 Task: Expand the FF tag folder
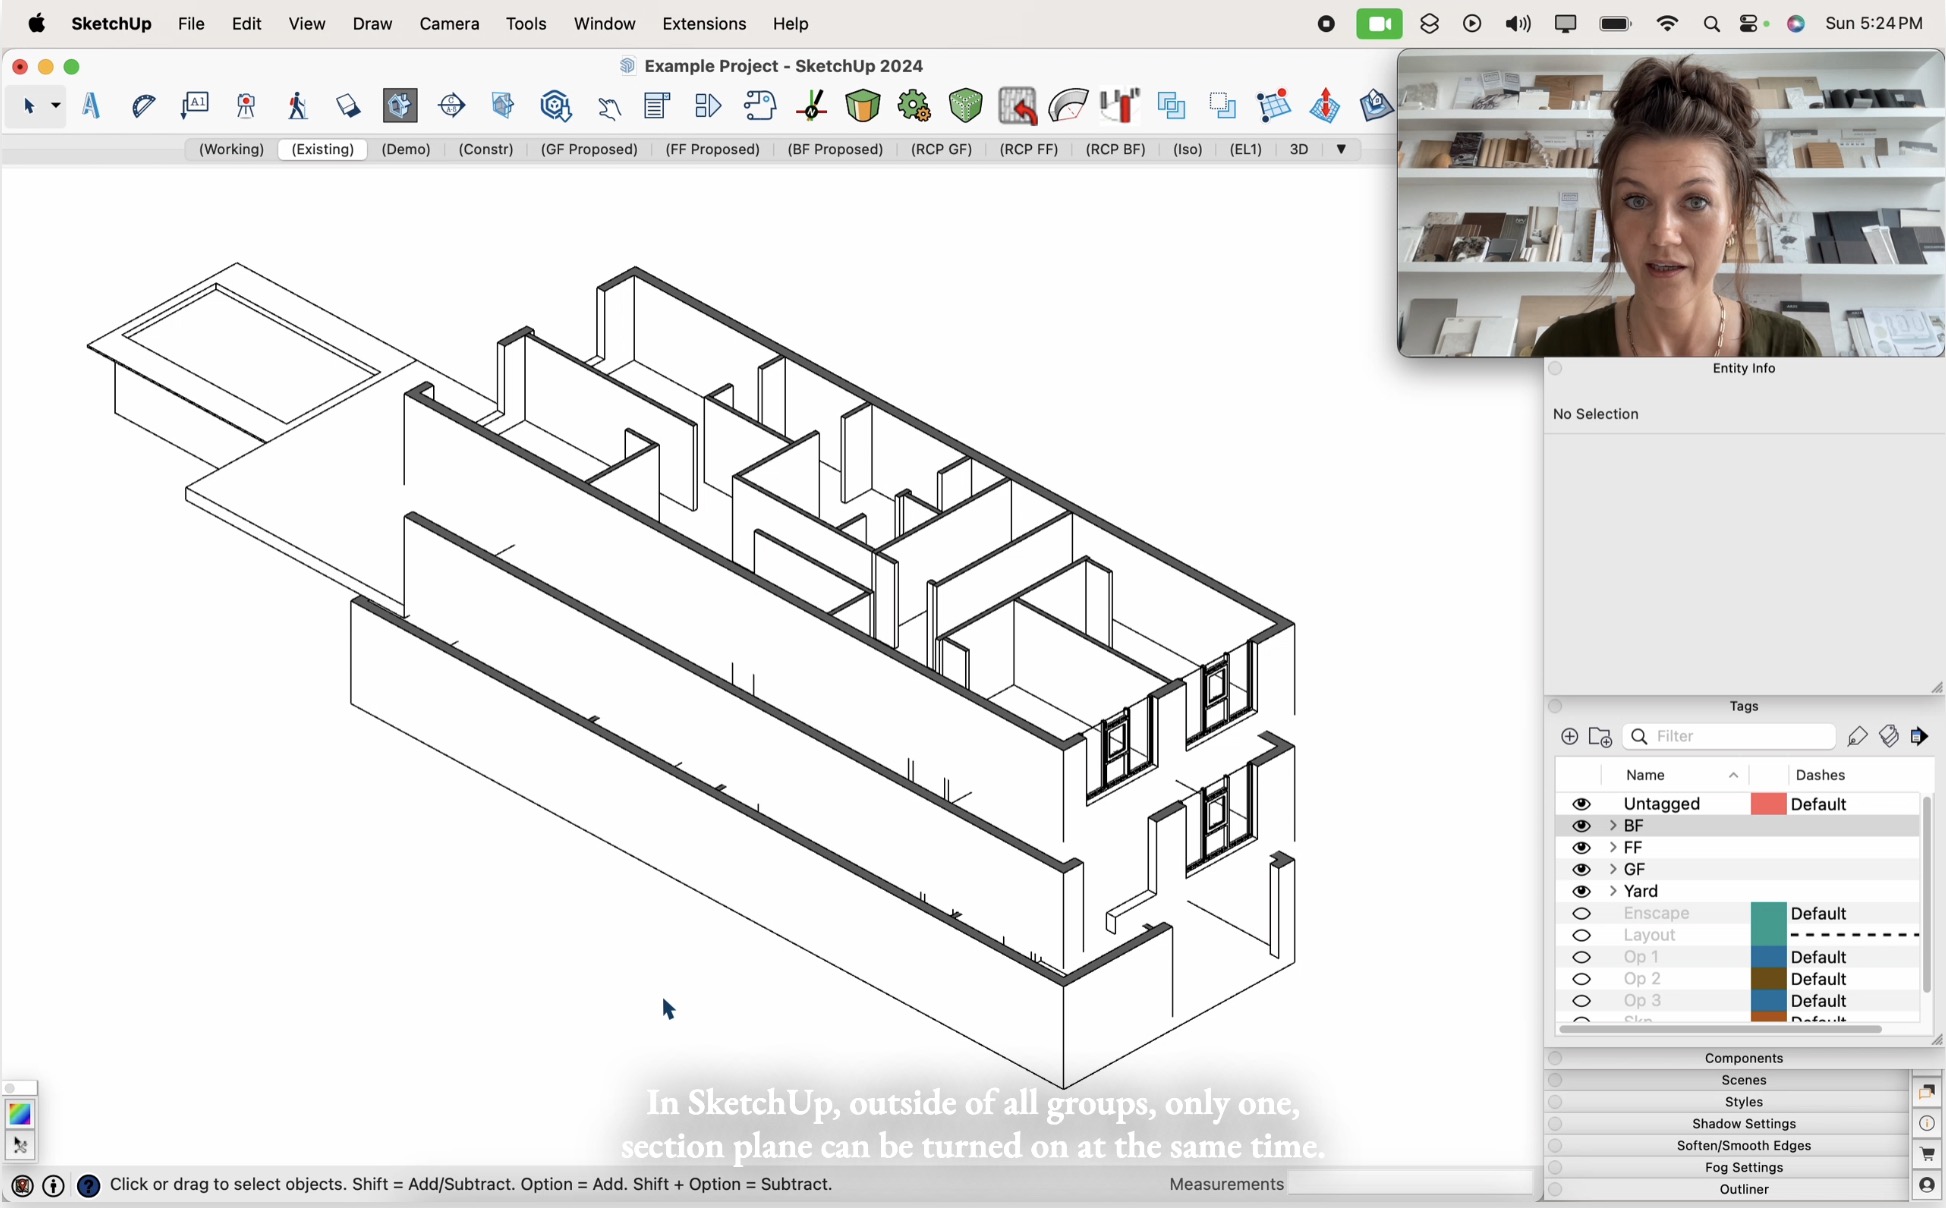1612,847
